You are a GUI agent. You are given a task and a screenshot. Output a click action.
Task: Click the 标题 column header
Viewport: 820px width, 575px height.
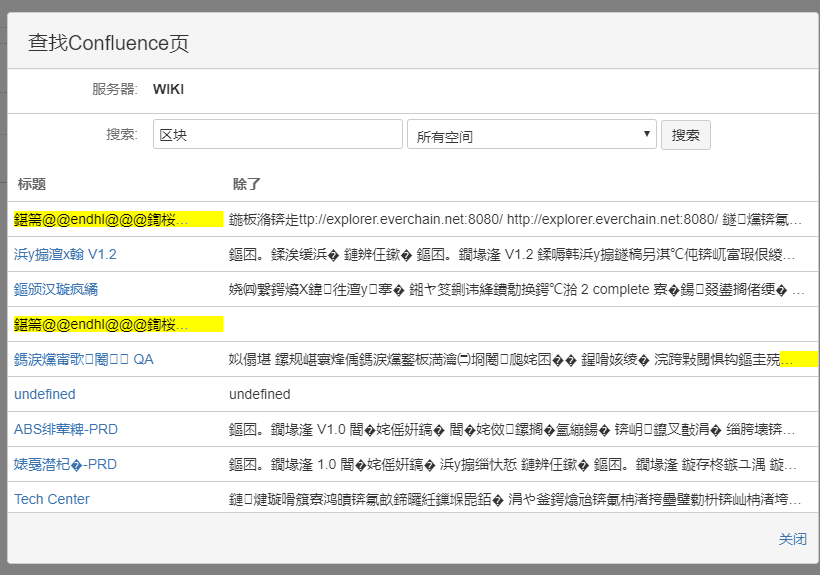[32, 184]
